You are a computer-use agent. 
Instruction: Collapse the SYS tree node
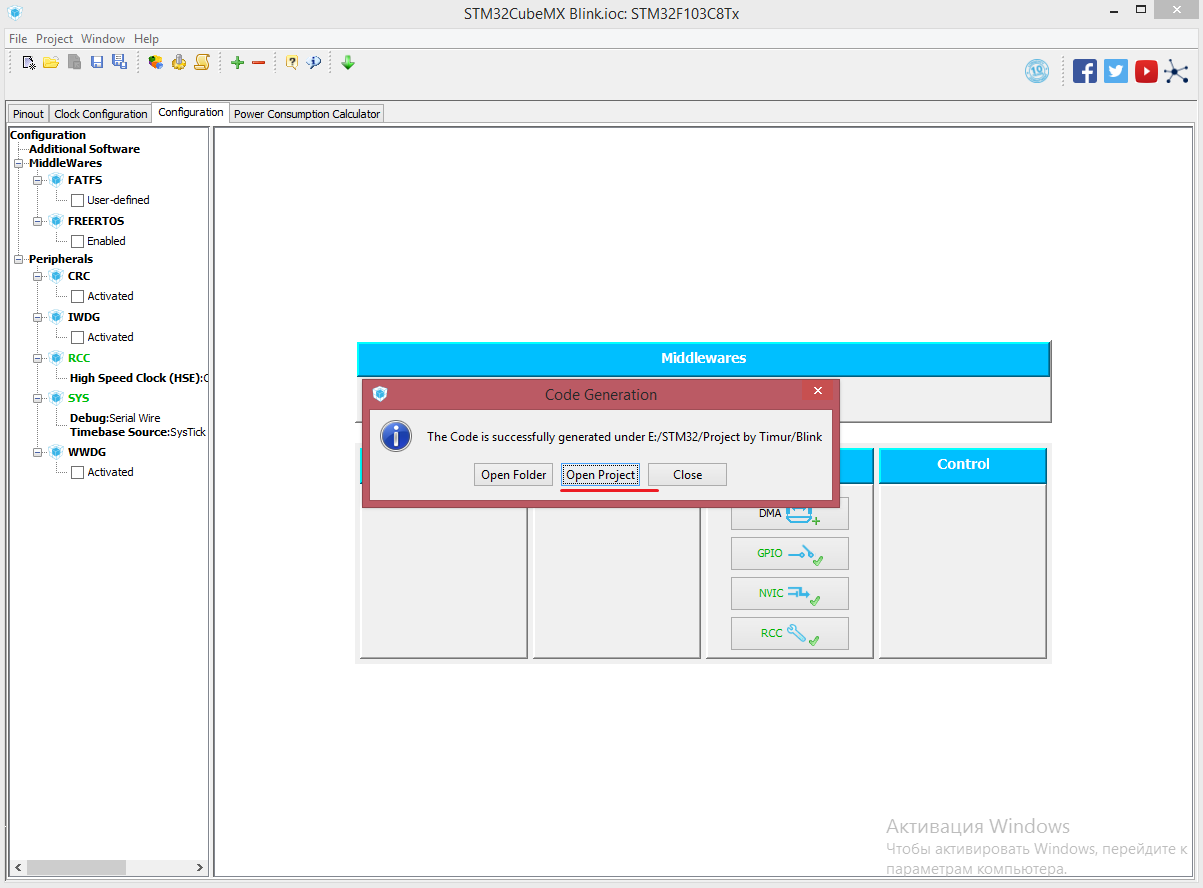38,398
